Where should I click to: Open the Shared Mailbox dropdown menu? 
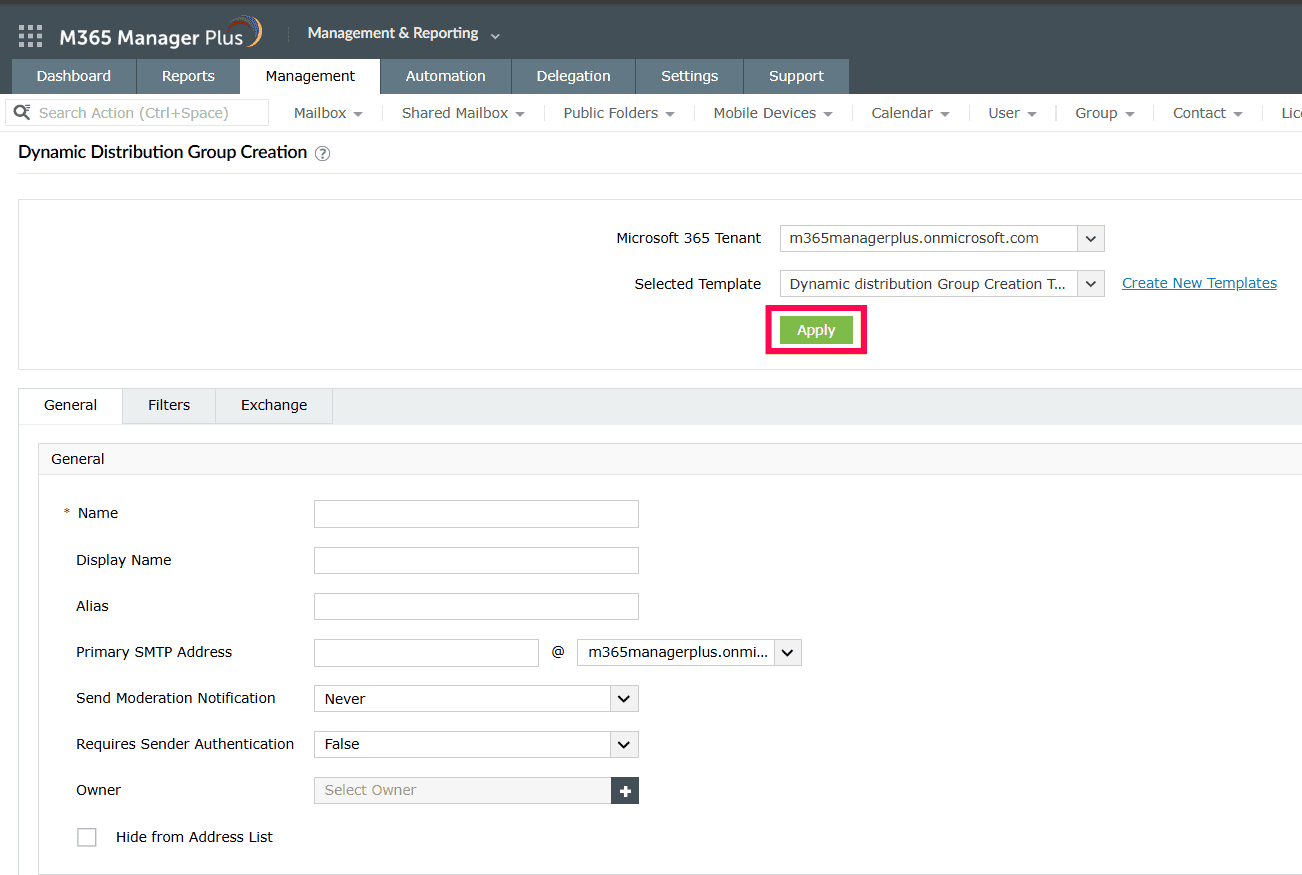click(463, 113)
